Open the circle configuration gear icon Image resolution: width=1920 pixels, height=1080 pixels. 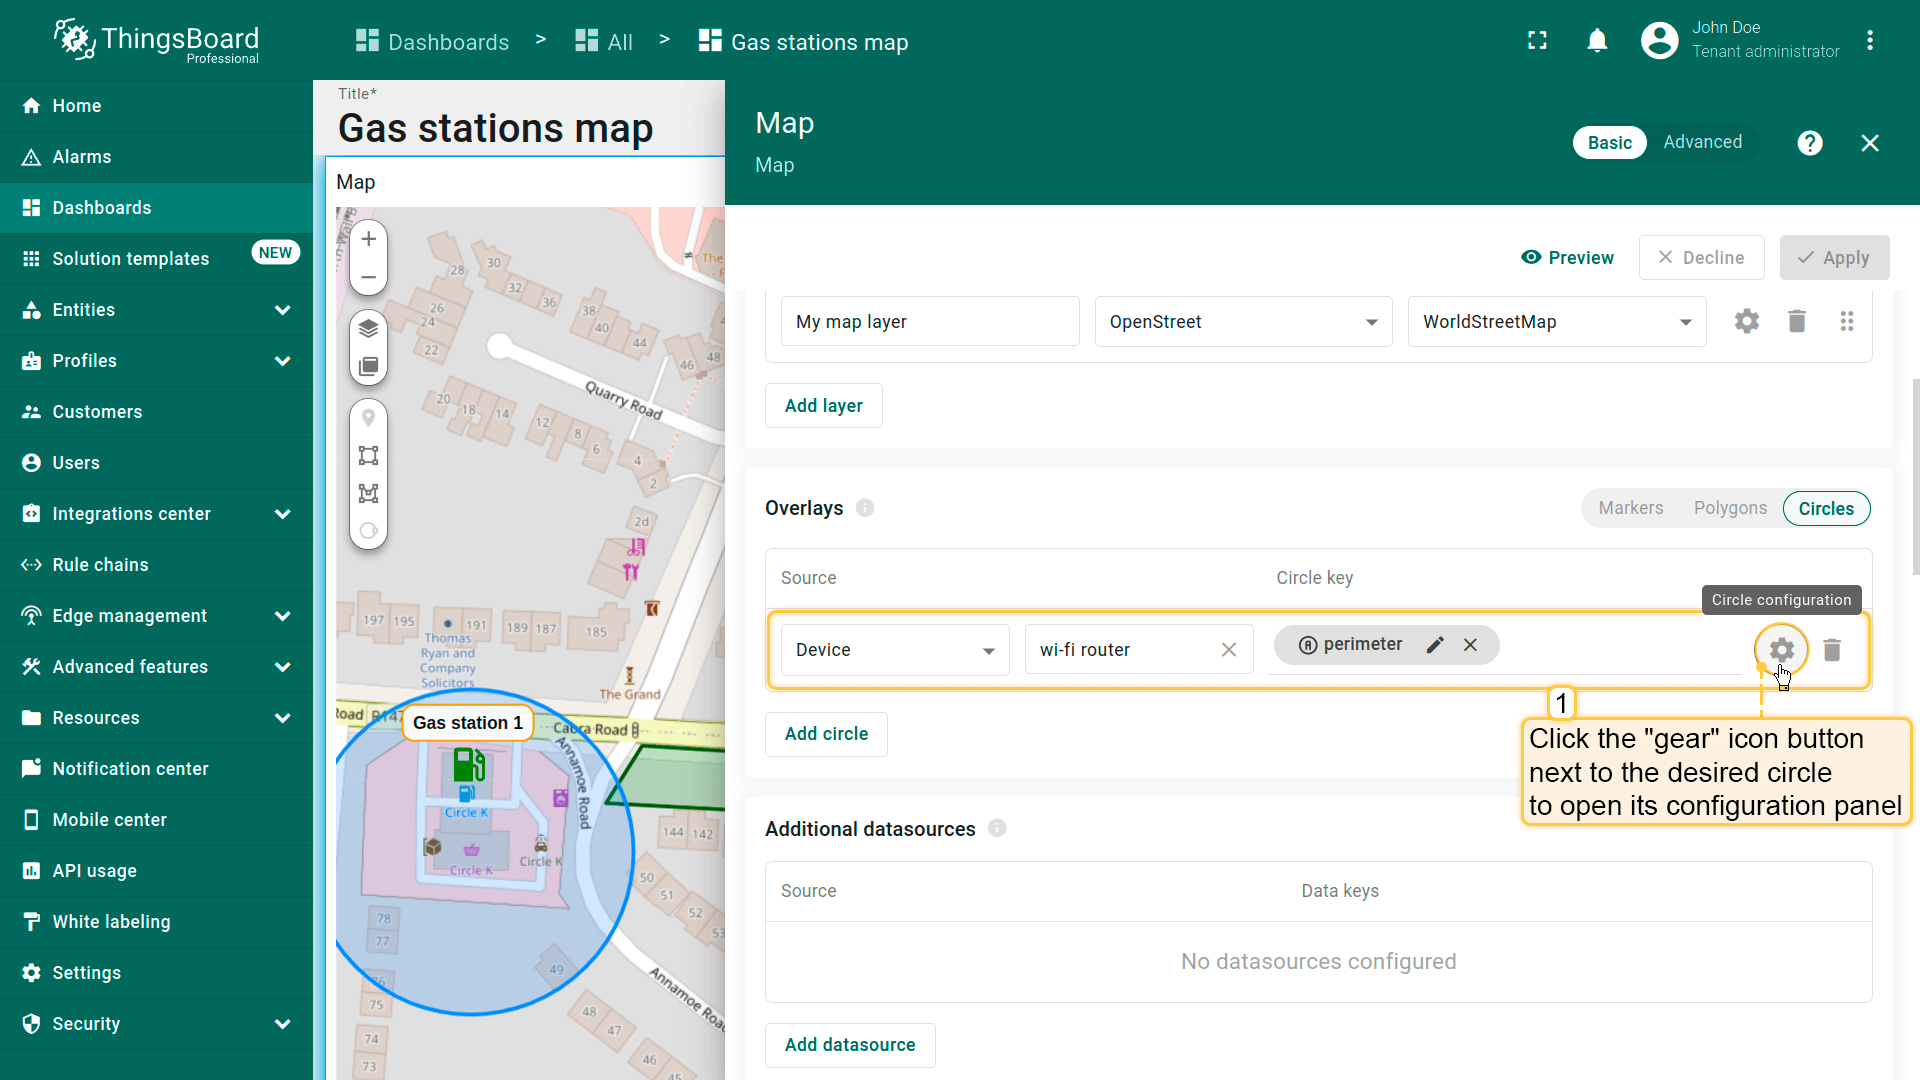(x=1781, y=650)
